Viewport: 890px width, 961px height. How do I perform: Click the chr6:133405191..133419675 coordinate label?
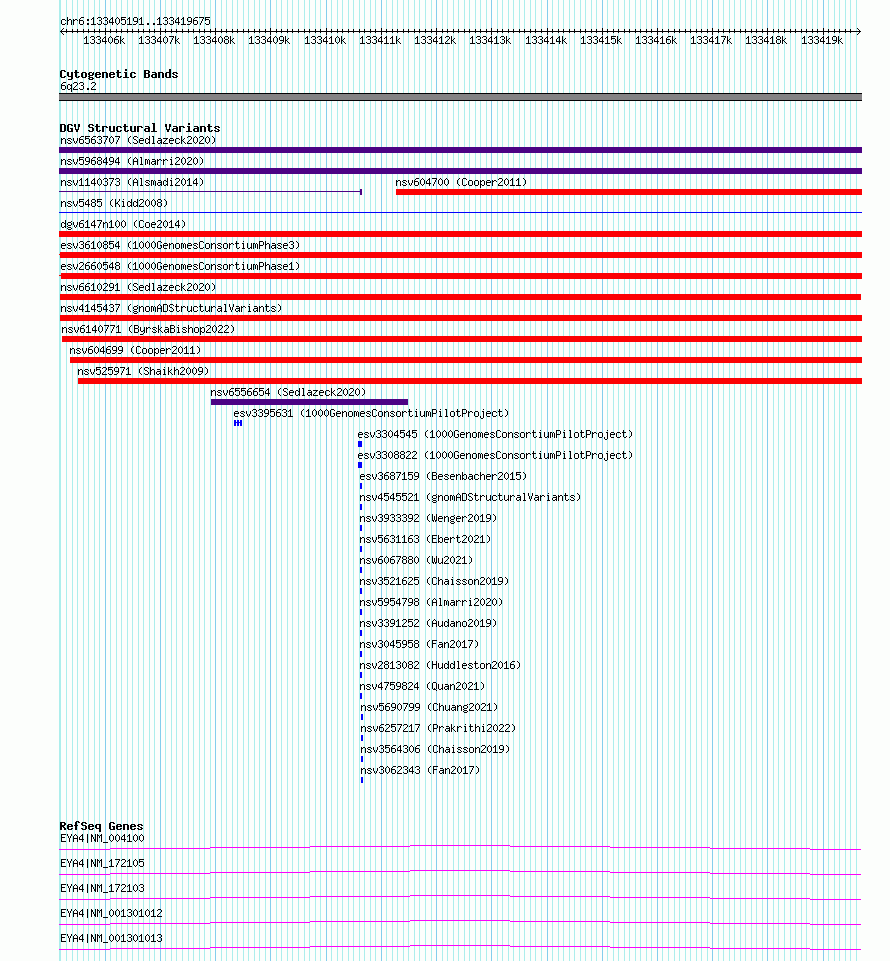coord(135,21)
